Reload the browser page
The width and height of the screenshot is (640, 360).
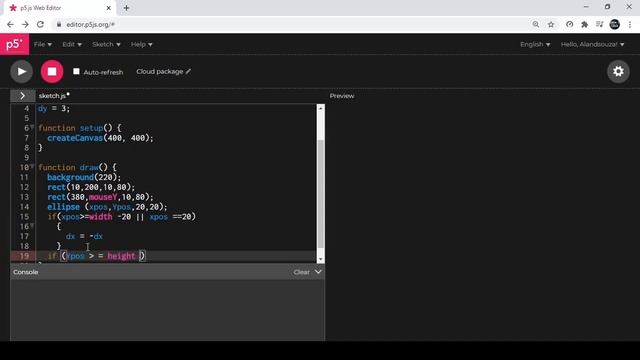(x=40, y=24)
